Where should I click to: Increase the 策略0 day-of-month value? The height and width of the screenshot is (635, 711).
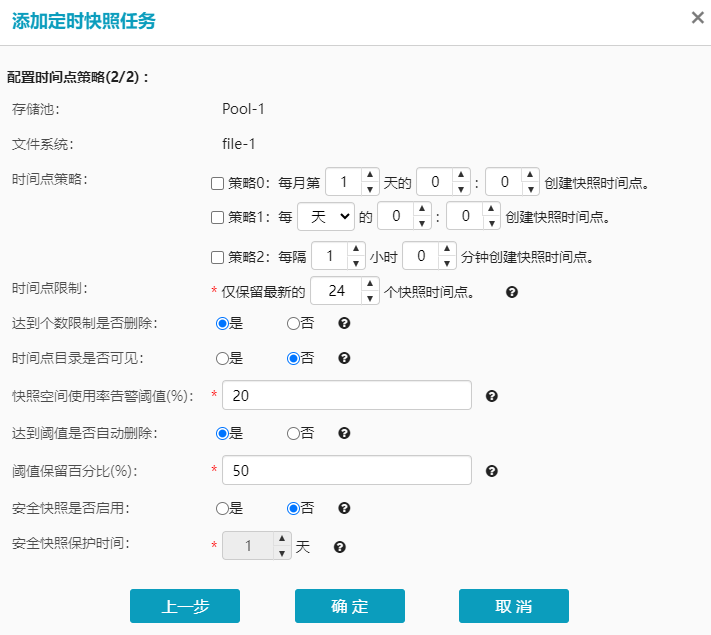click(x=369, y=176)
